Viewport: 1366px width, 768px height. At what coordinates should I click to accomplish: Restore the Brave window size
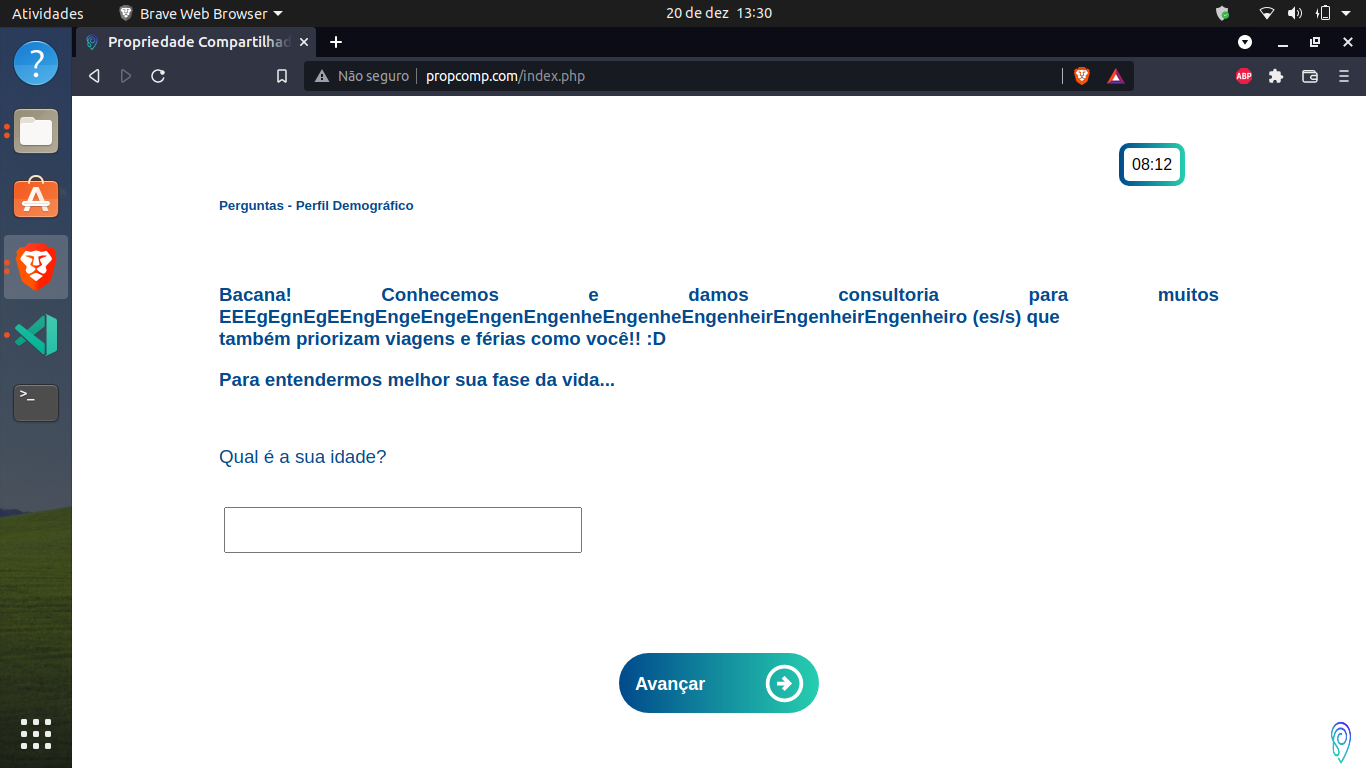1315,42
